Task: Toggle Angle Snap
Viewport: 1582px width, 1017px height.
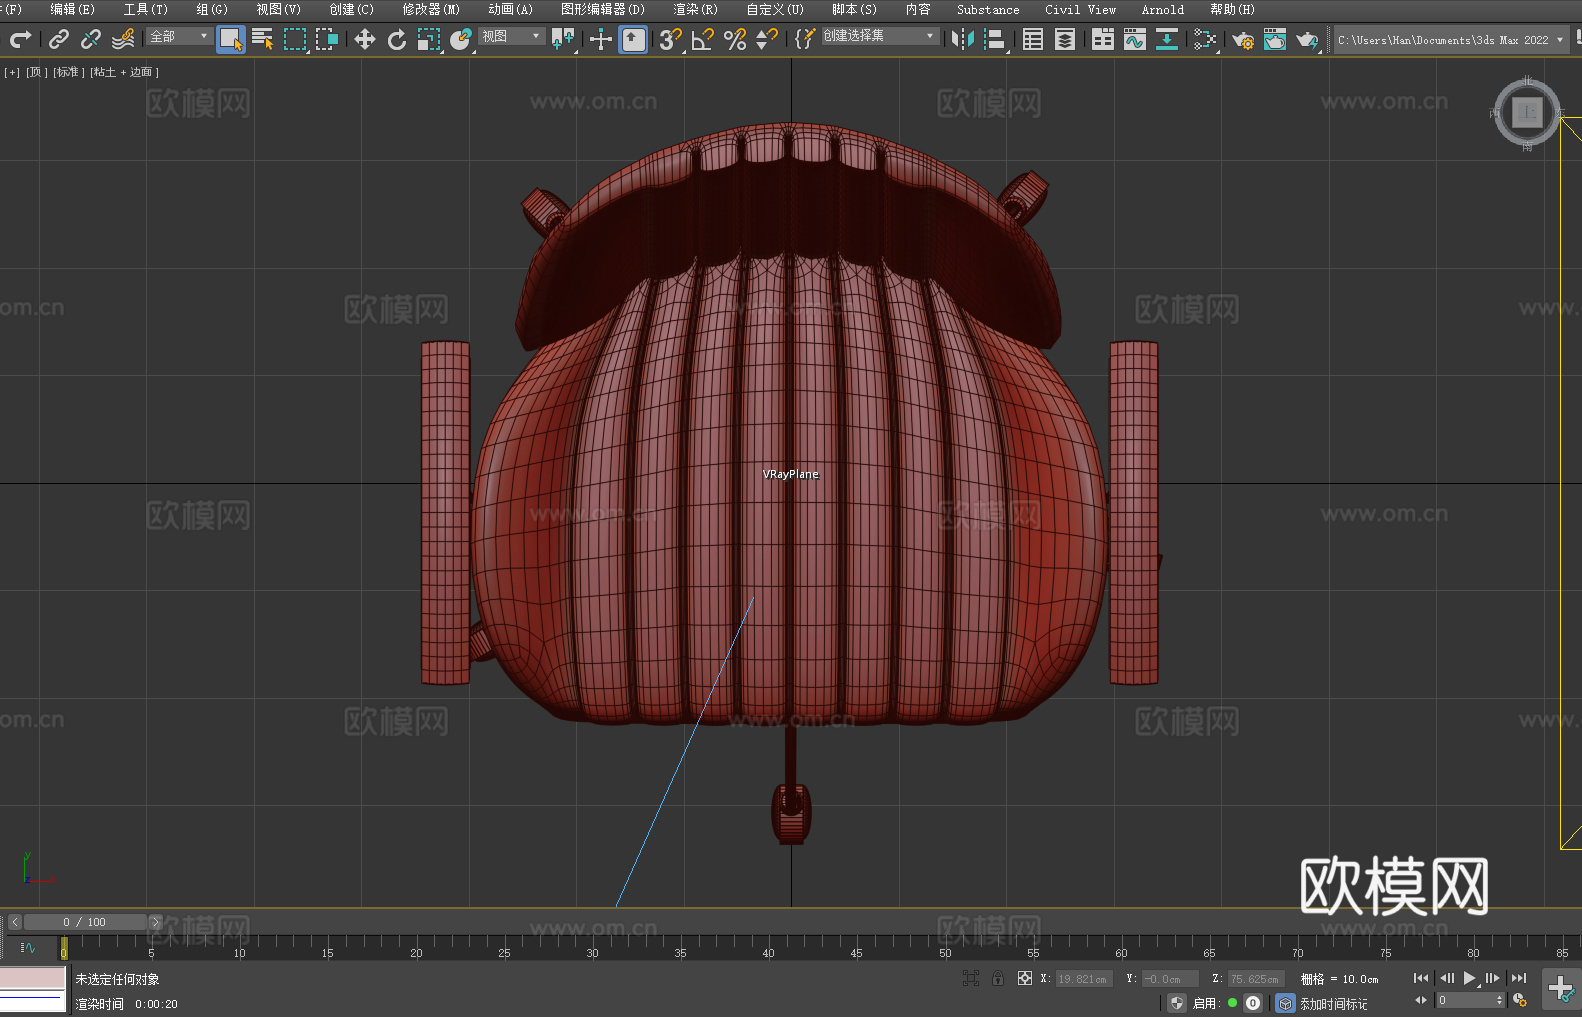Action: 703,39
